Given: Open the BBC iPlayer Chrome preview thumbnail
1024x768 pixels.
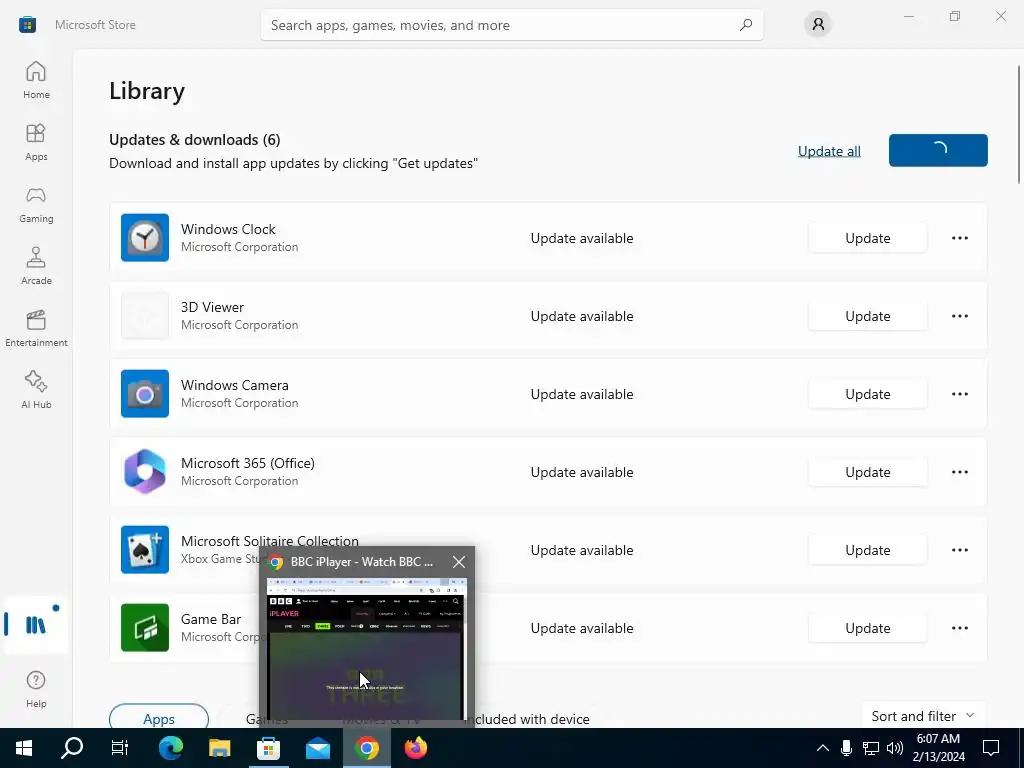Looking at the screenshot, I should (367, 648).
